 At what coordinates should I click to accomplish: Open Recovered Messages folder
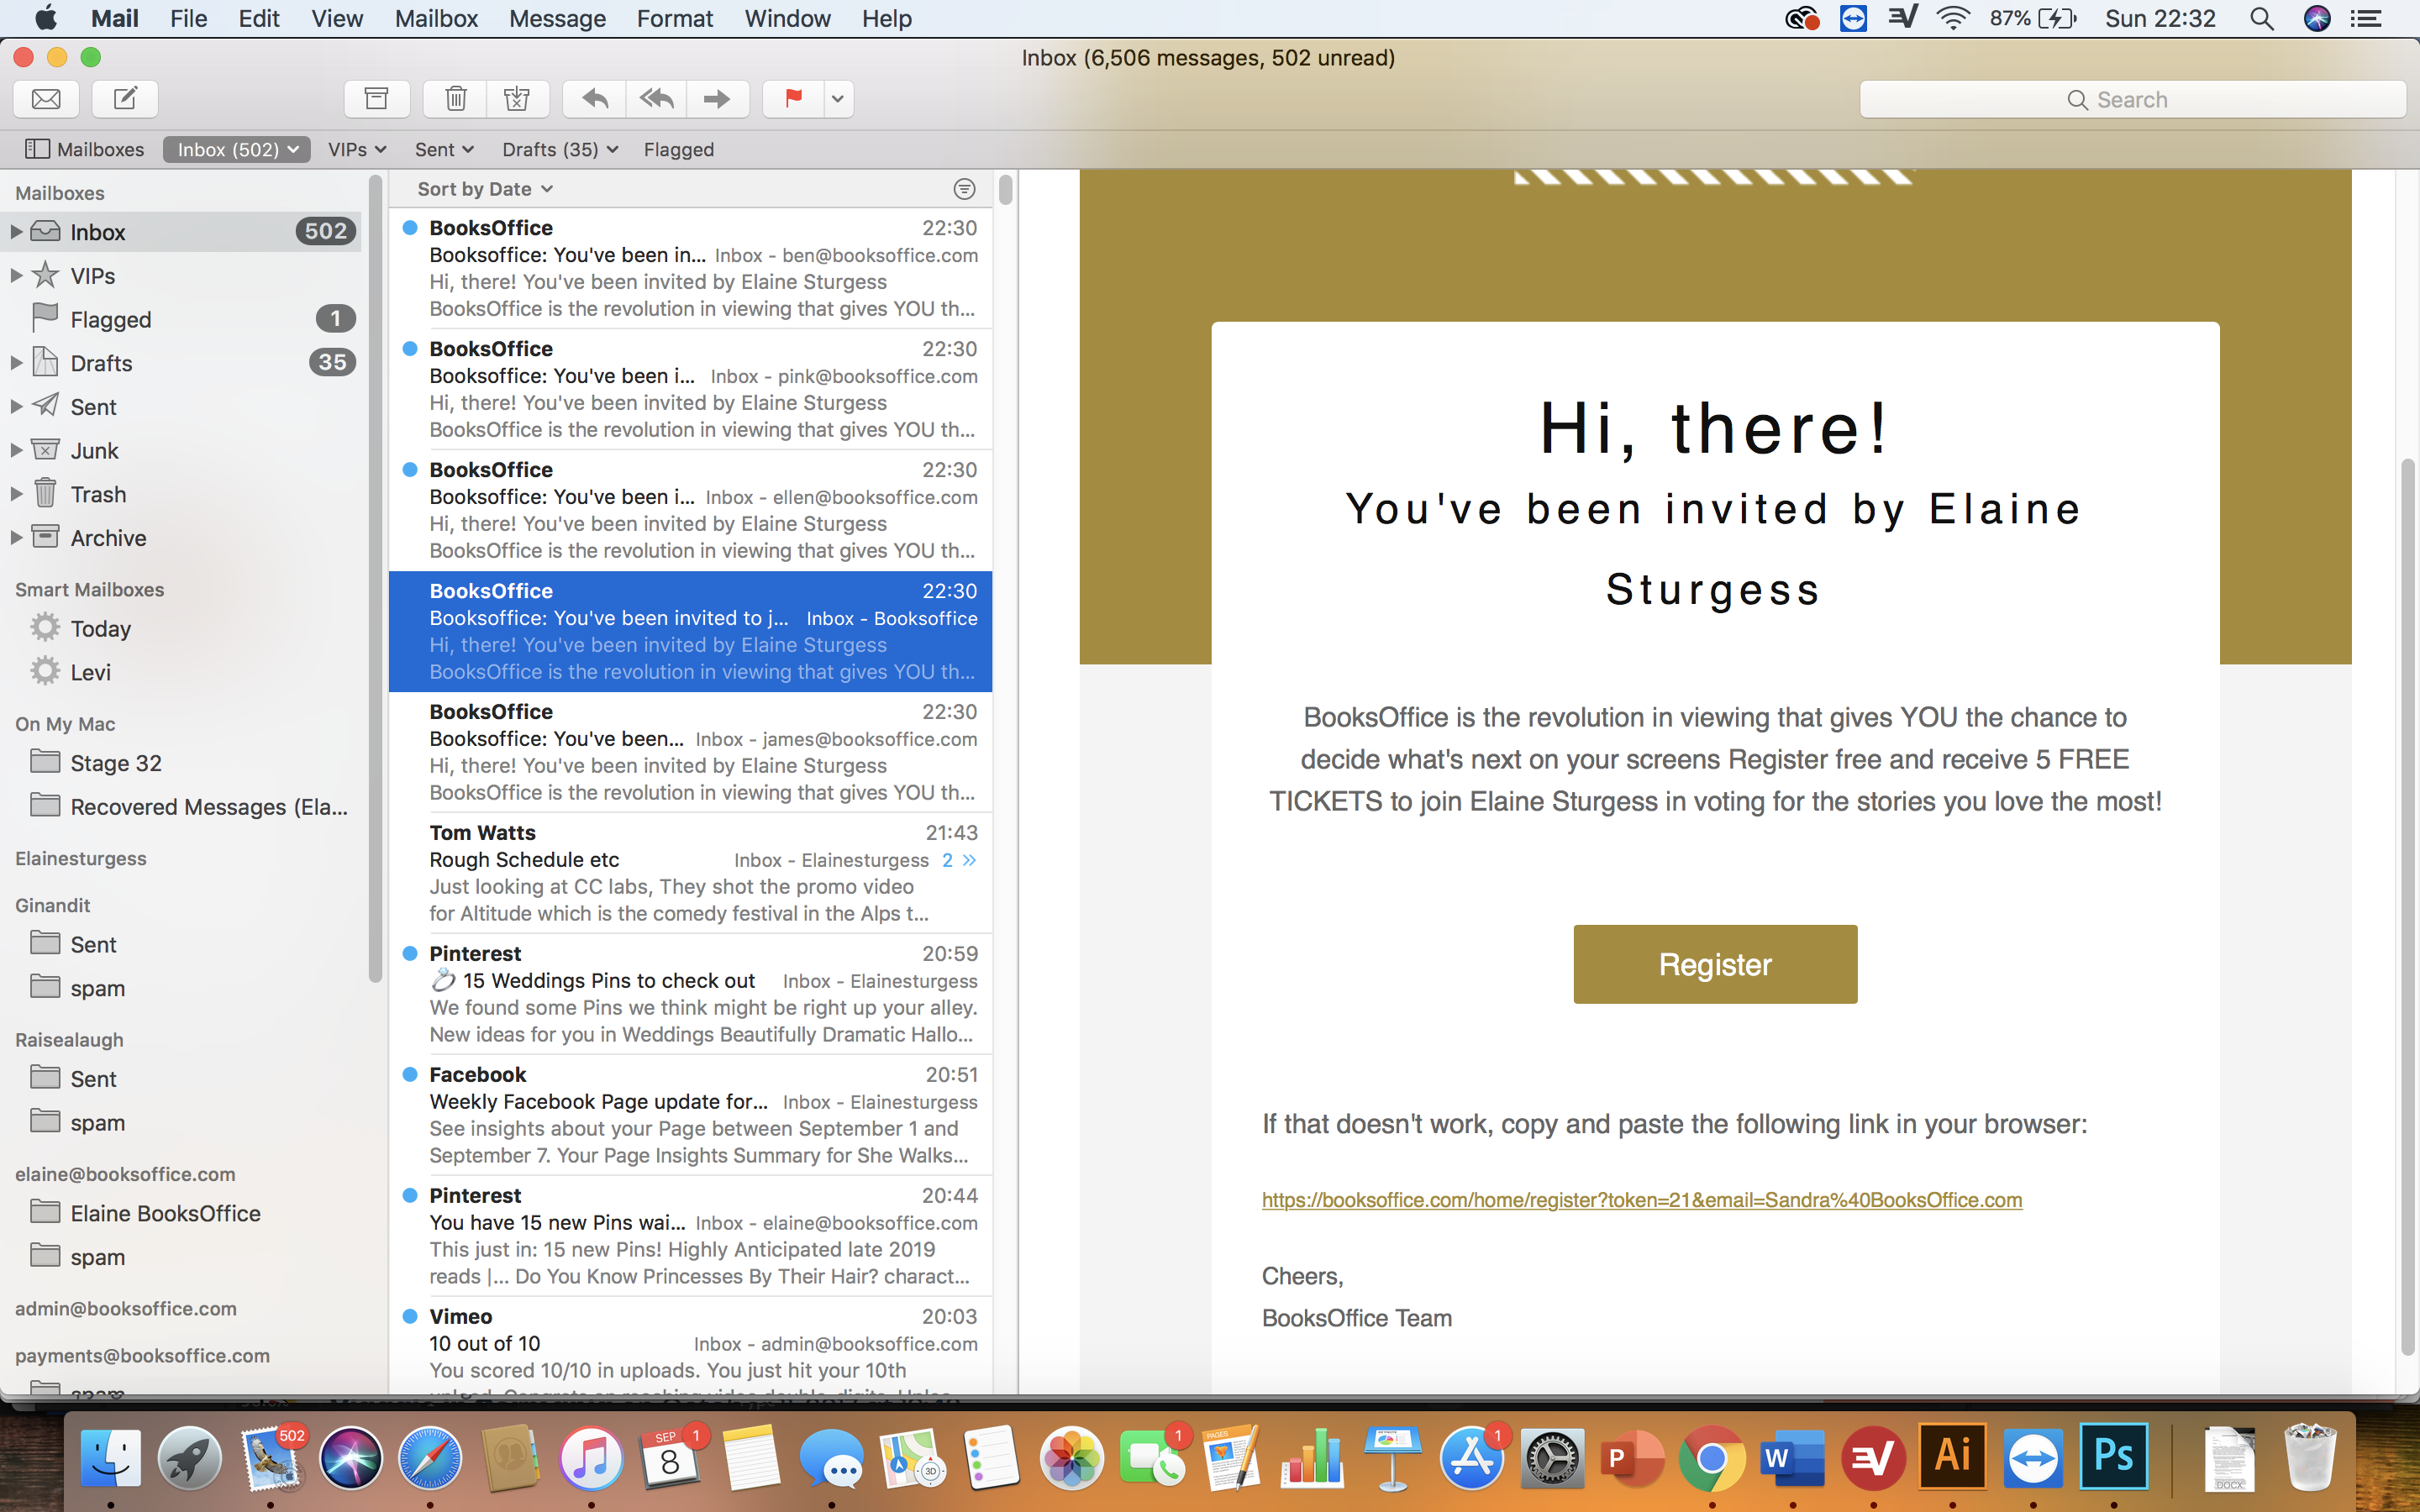[181, 806]
